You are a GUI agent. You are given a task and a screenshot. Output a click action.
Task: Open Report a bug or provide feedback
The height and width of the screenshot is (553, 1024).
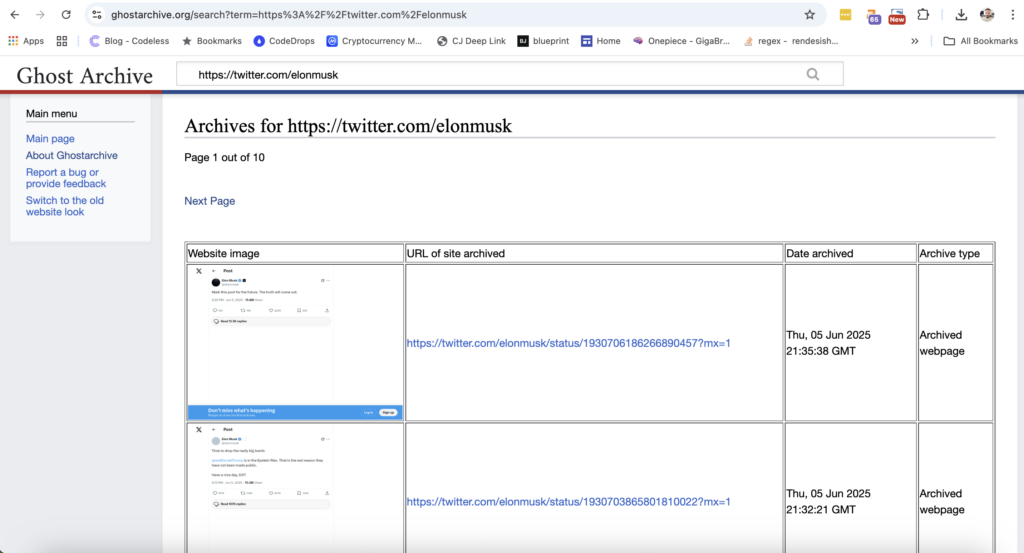tap(66, 178)
